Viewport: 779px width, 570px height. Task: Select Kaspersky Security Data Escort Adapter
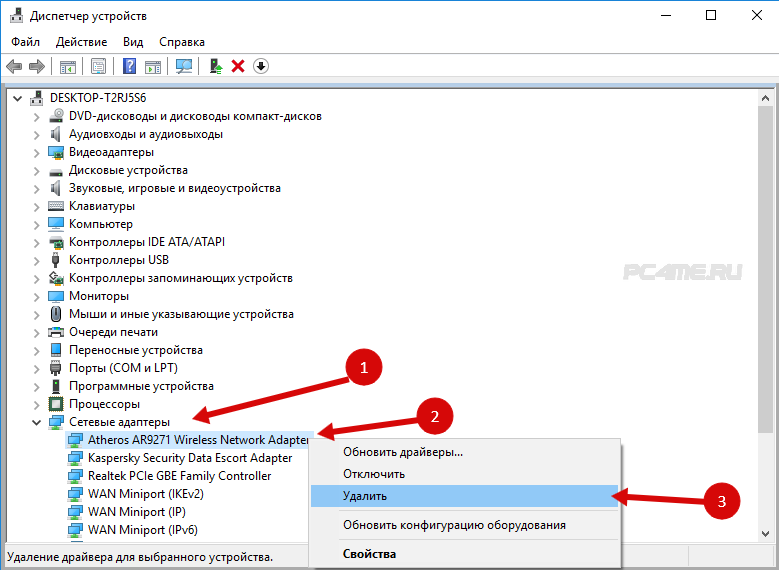coord(190,458)
